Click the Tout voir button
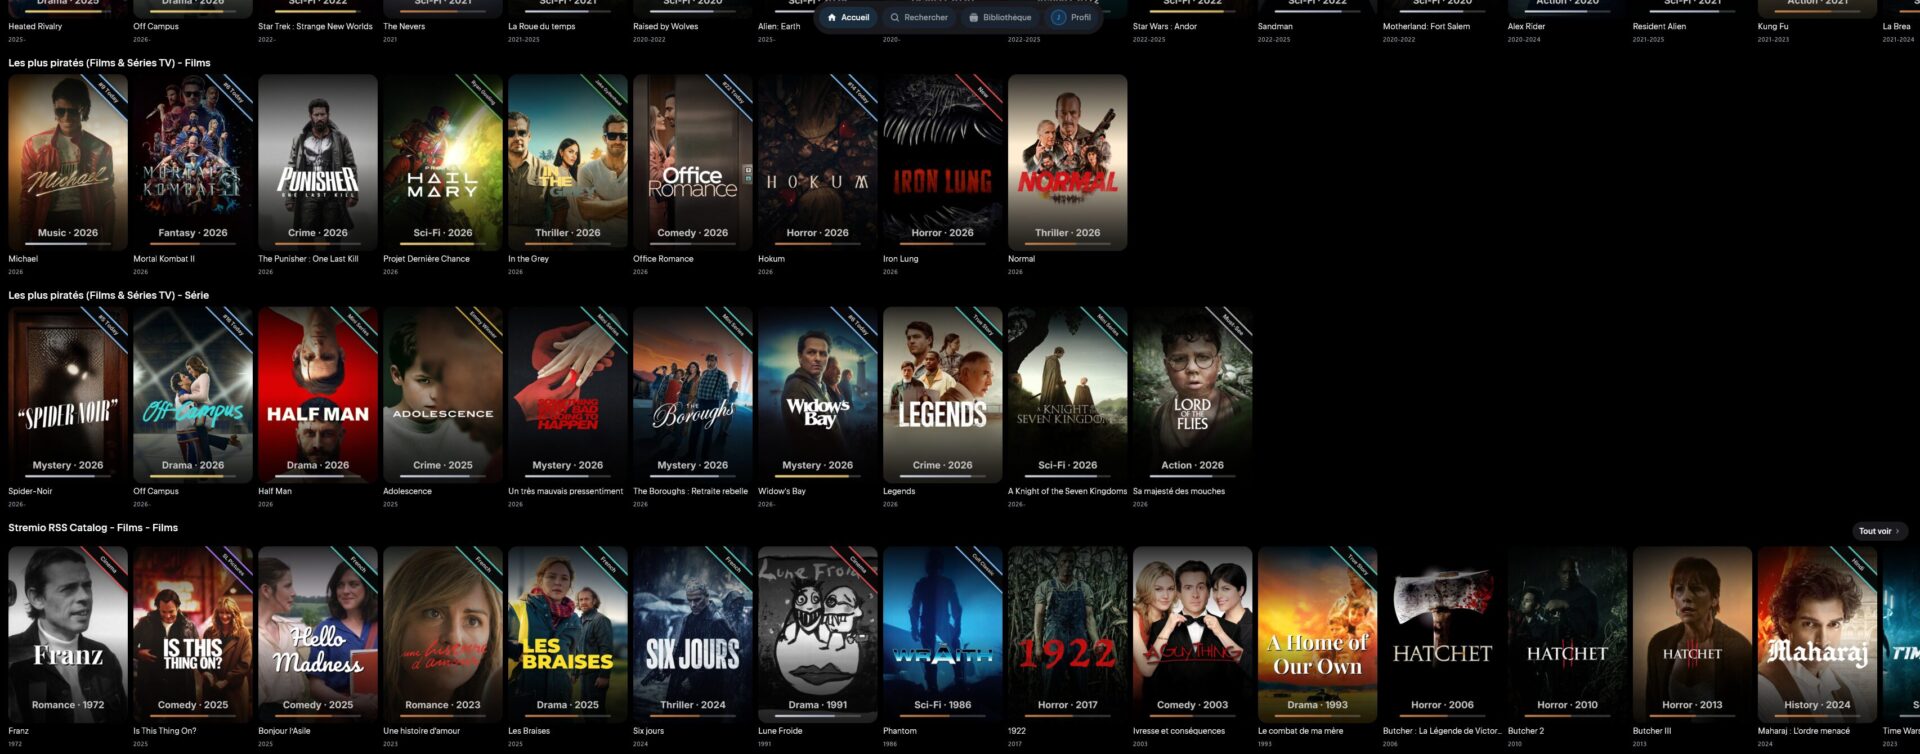 pyautogui.click(x=1879, y=531)
